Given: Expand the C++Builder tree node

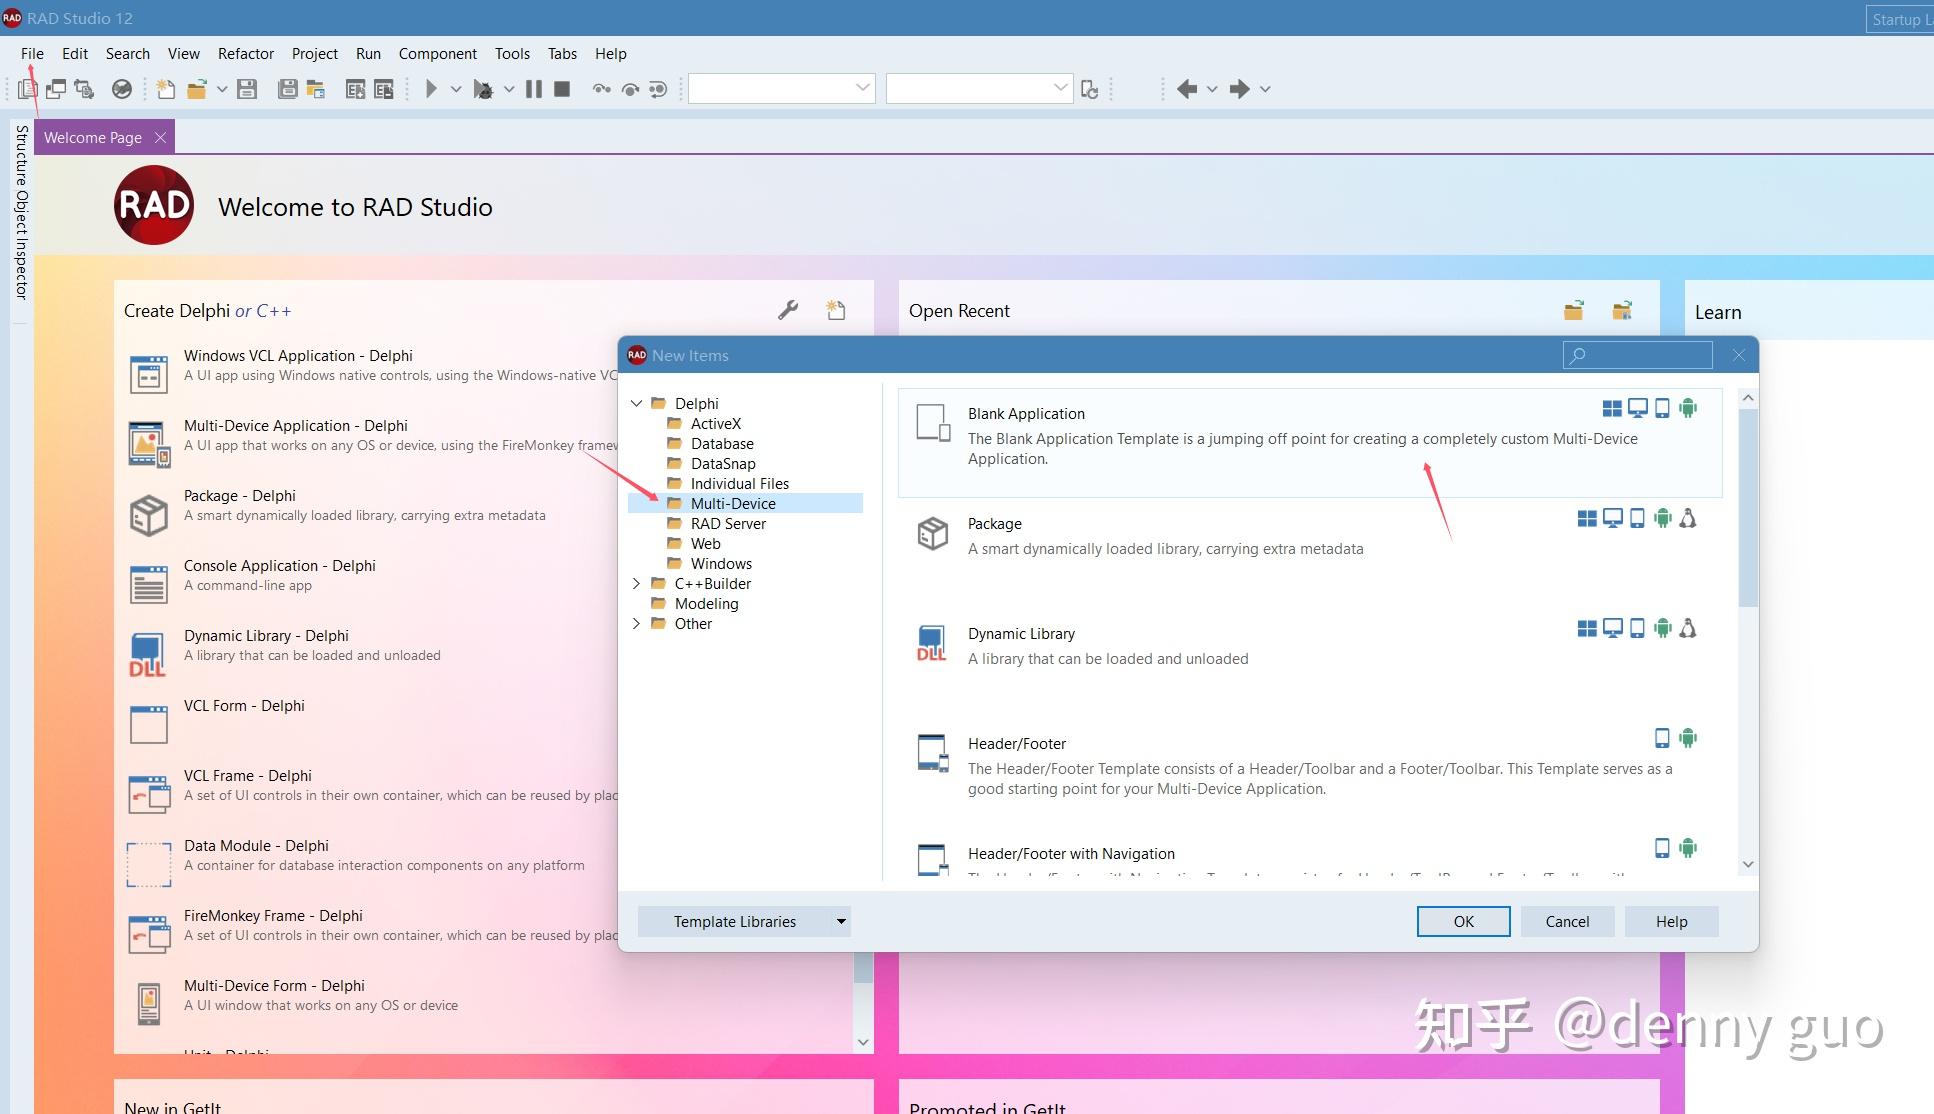Looking at the screenshot, I should [x=637, y=583].
